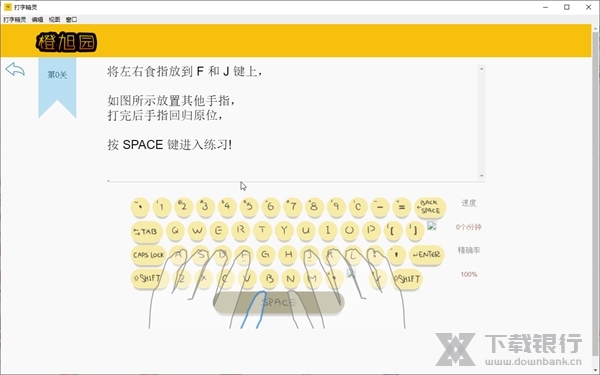
Task: Tap the equals sign key
Action: [x=401, y=207]
